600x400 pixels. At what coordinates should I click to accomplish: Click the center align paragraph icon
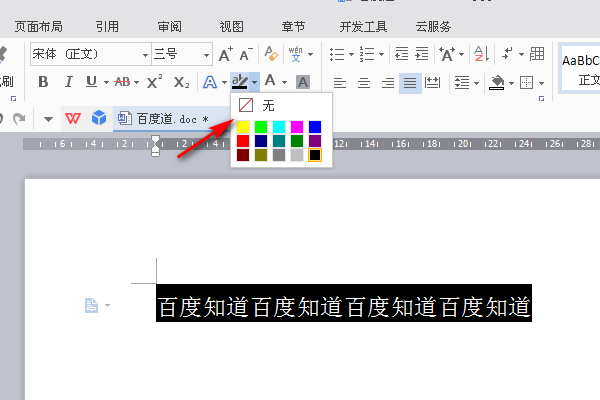pos(364,83)
